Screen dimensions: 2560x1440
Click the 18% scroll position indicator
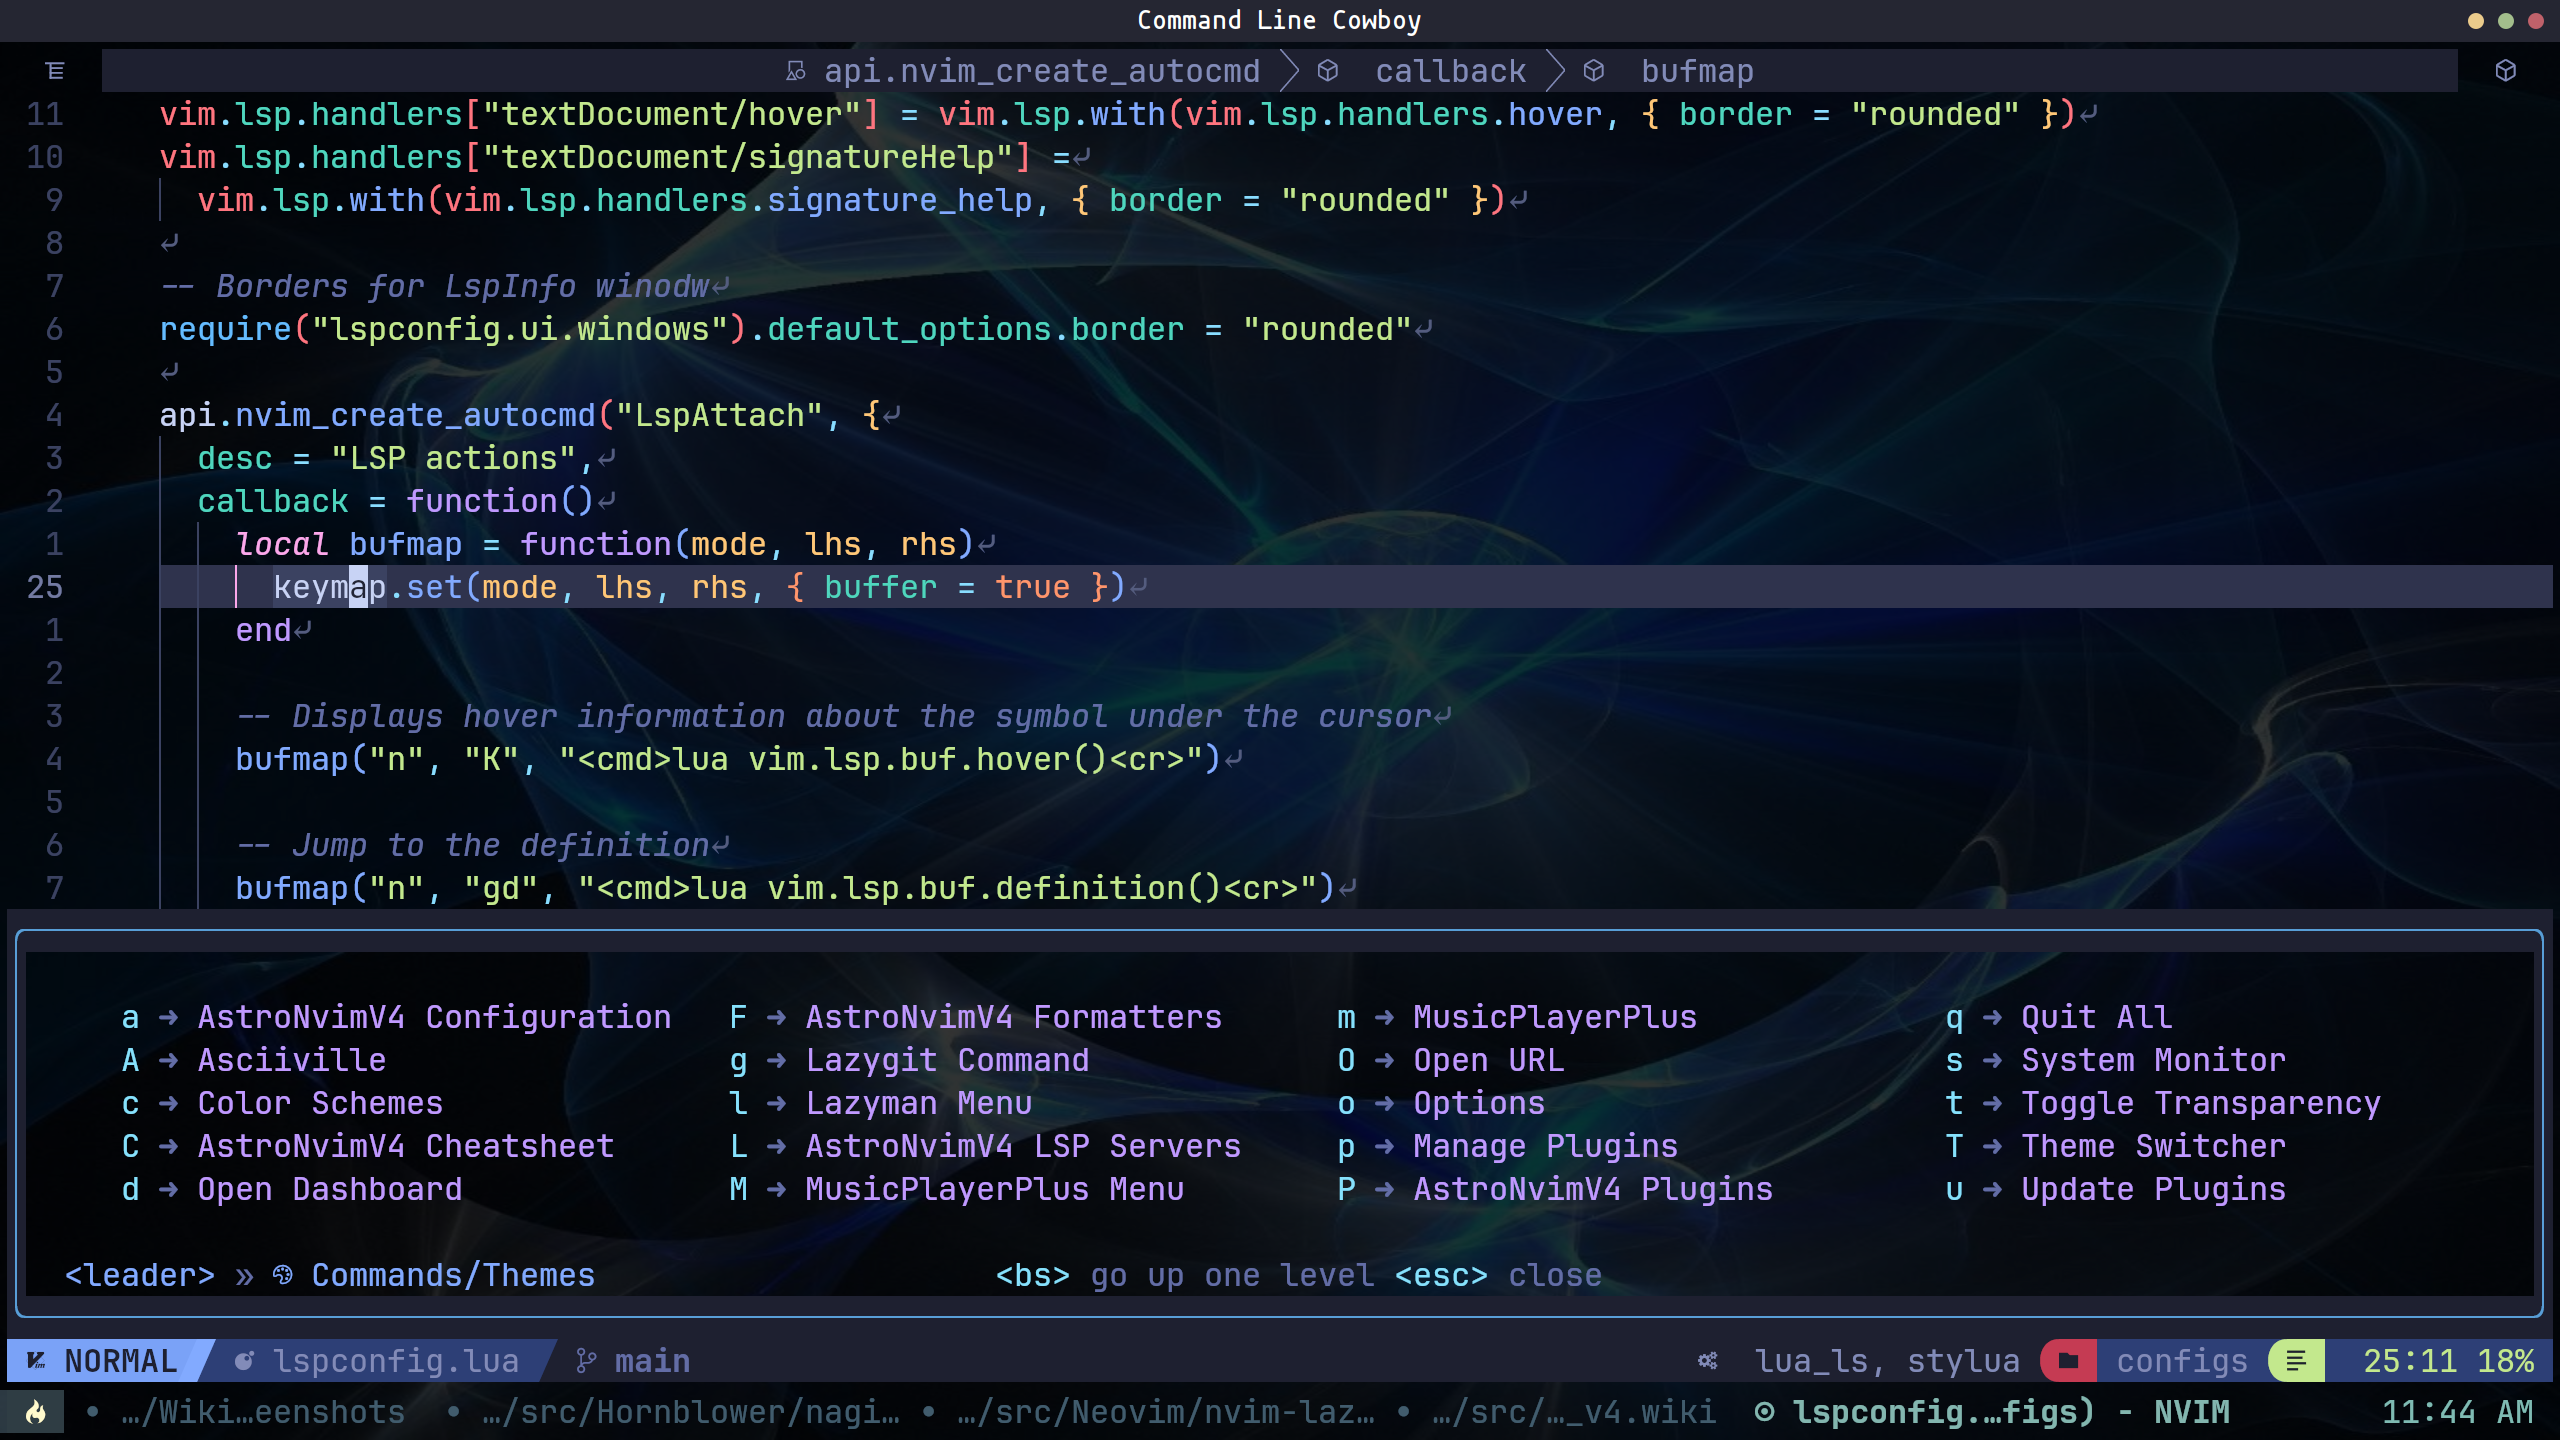[2505, 1361]
